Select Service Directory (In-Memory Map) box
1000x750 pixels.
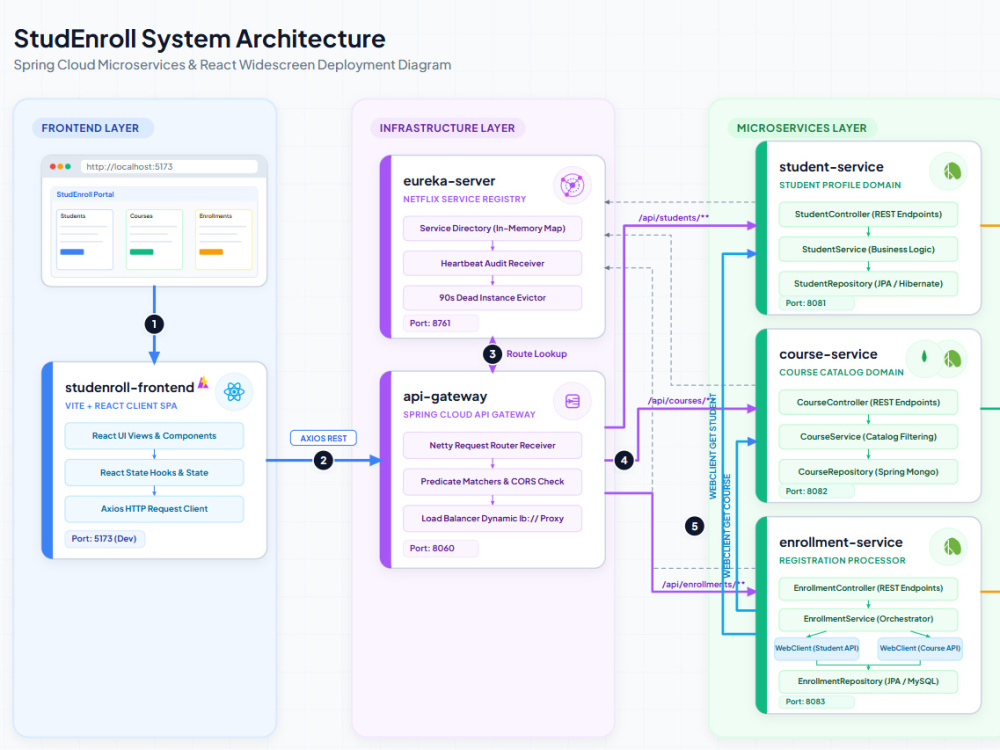pyautogui.click(x=492, y=228)
